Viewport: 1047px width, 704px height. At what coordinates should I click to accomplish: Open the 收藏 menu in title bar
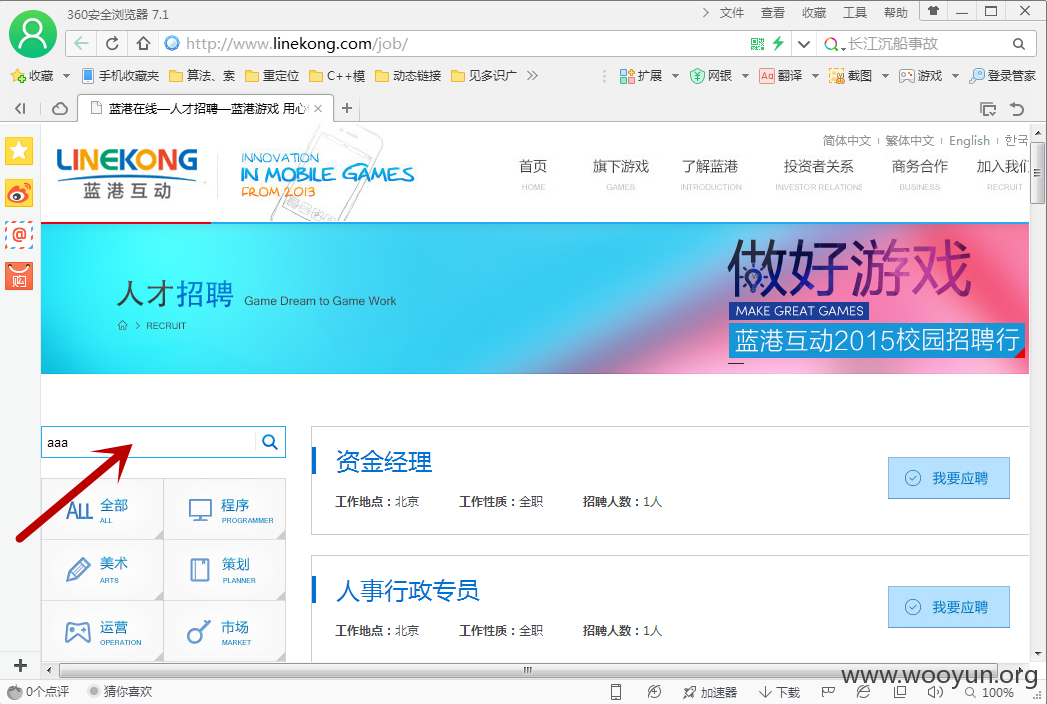[x=814, y=13]
